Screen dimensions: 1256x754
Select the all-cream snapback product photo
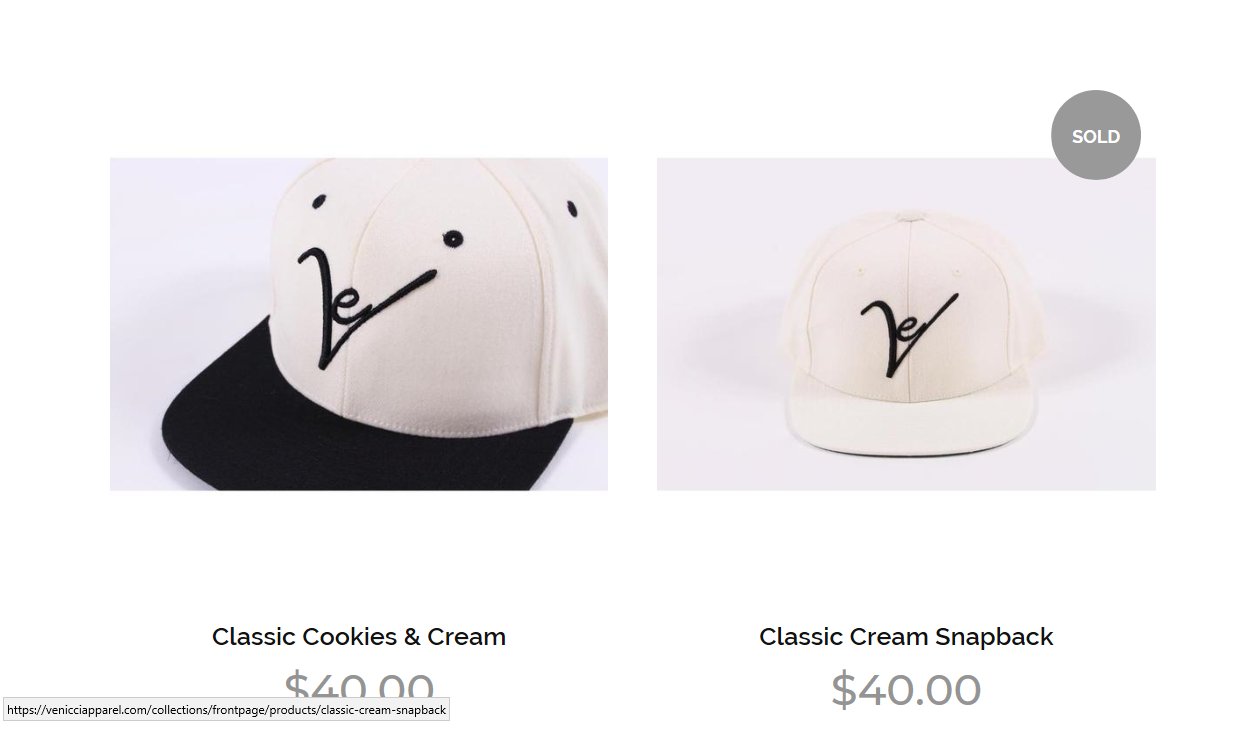pyautogui.click(x=906, y=324)
